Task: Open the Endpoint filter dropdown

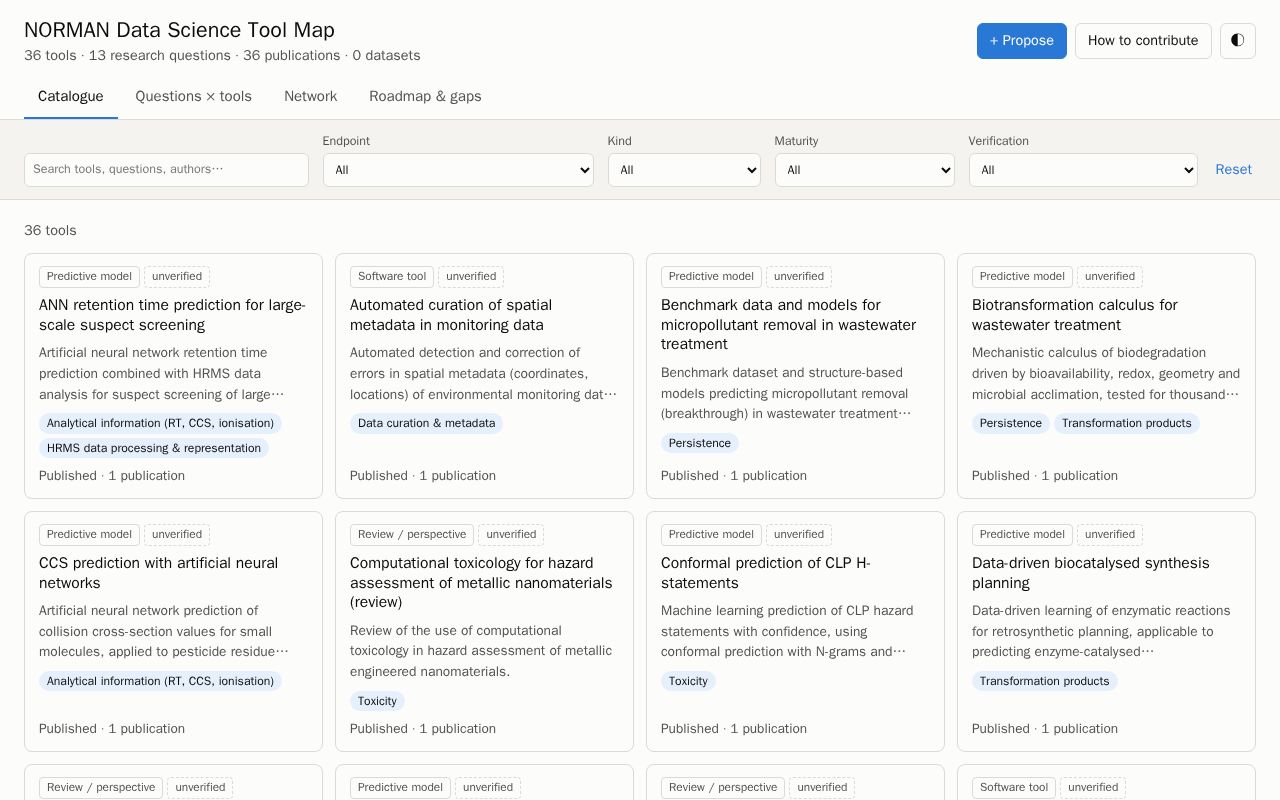Action: click(458, 170)
